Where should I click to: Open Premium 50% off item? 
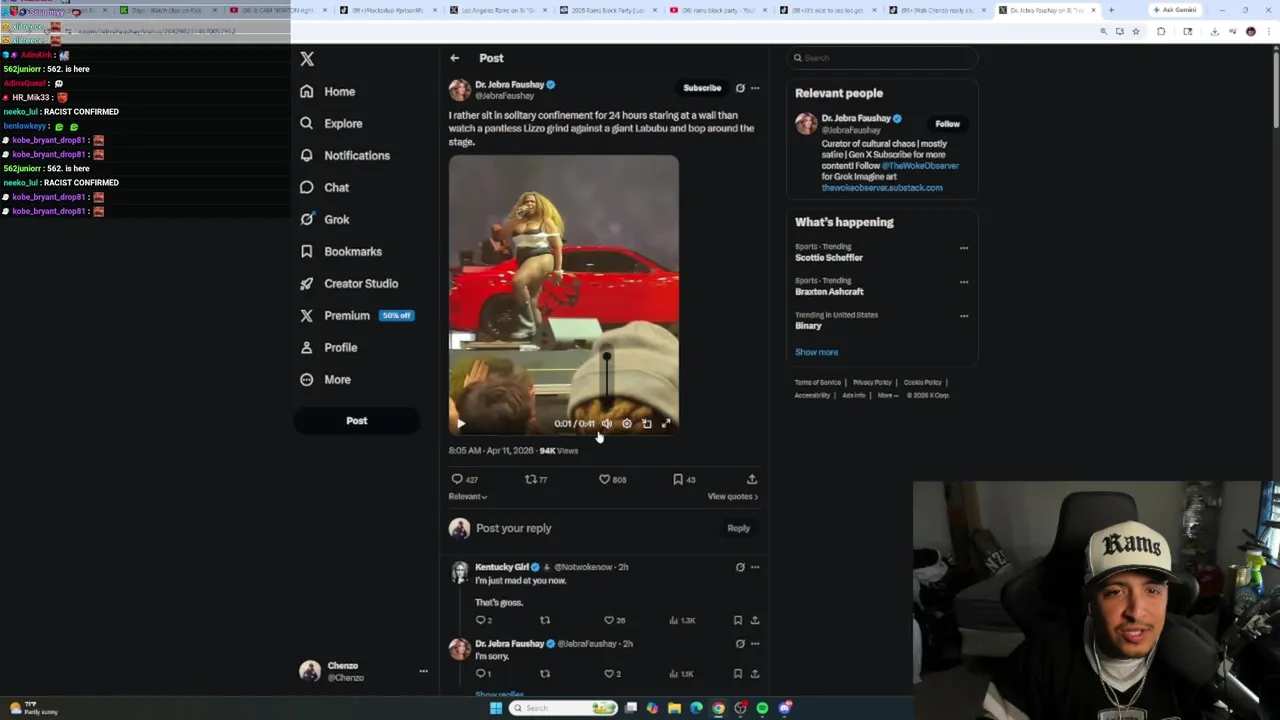coord(356,315)
